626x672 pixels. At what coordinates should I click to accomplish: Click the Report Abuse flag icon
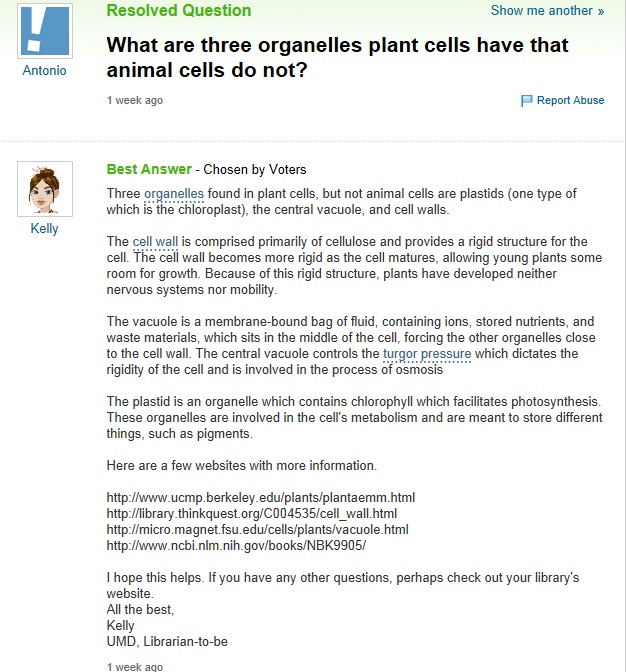pyautogui.click(x=526, y=101)
